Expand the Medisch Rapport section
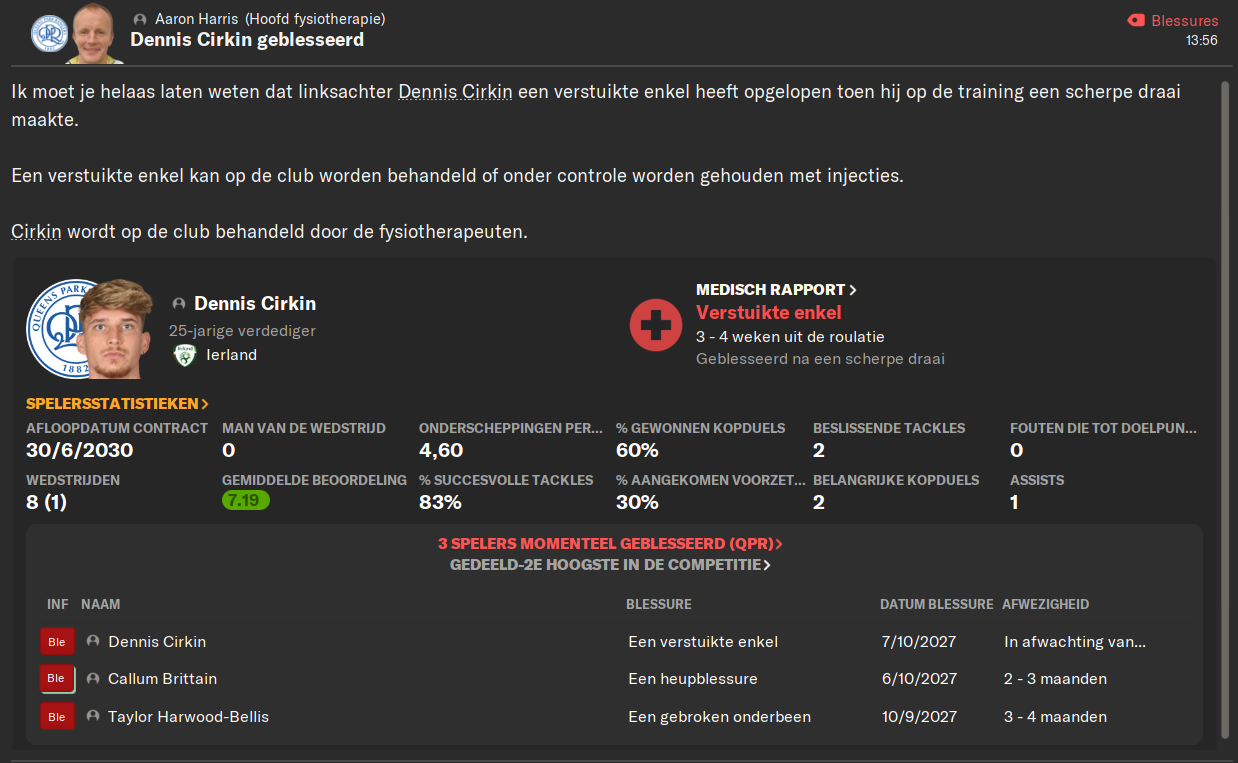Viewport: 1238px width, 763px height. (776, 290)
